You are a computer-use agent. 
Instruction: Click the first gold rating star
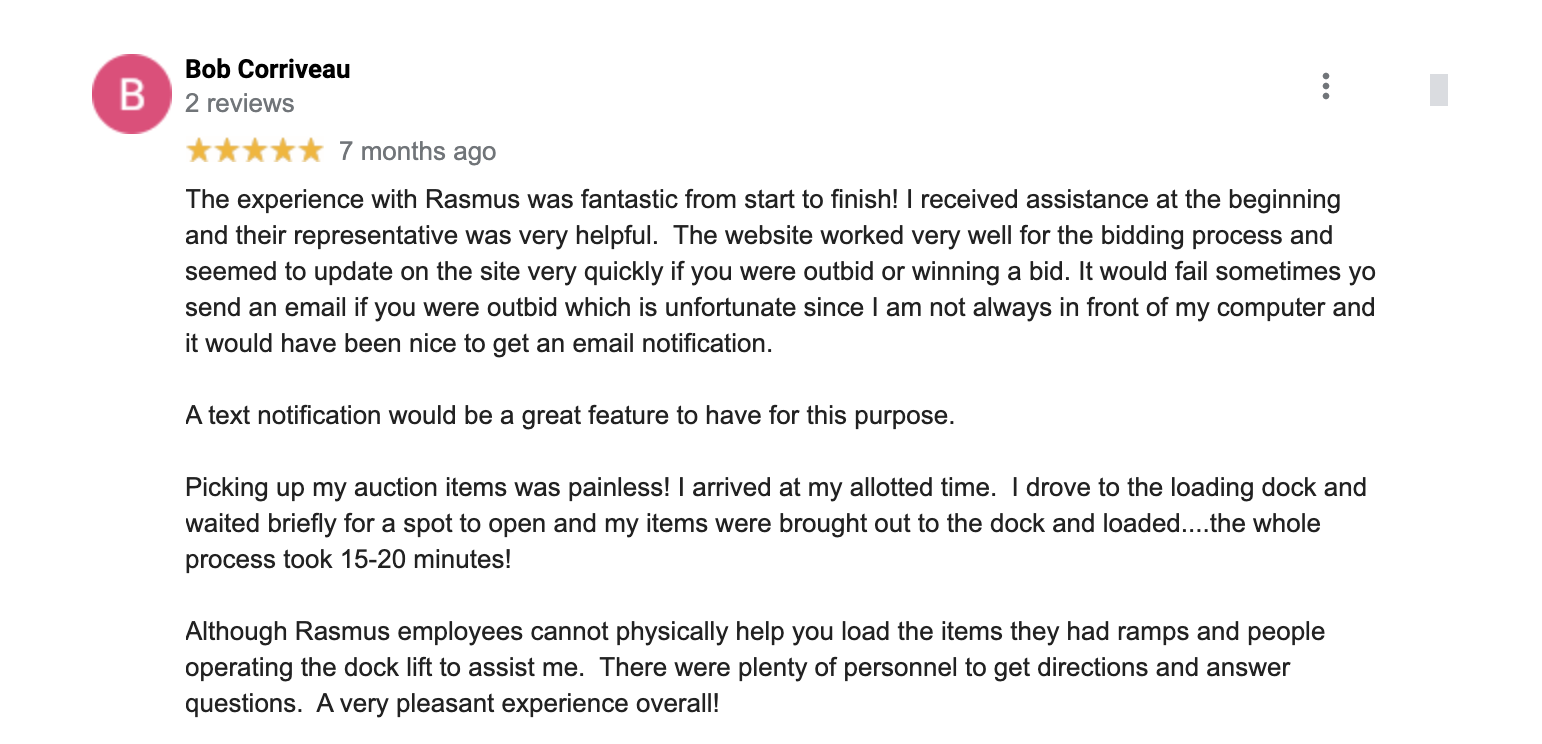click(199, 151)
